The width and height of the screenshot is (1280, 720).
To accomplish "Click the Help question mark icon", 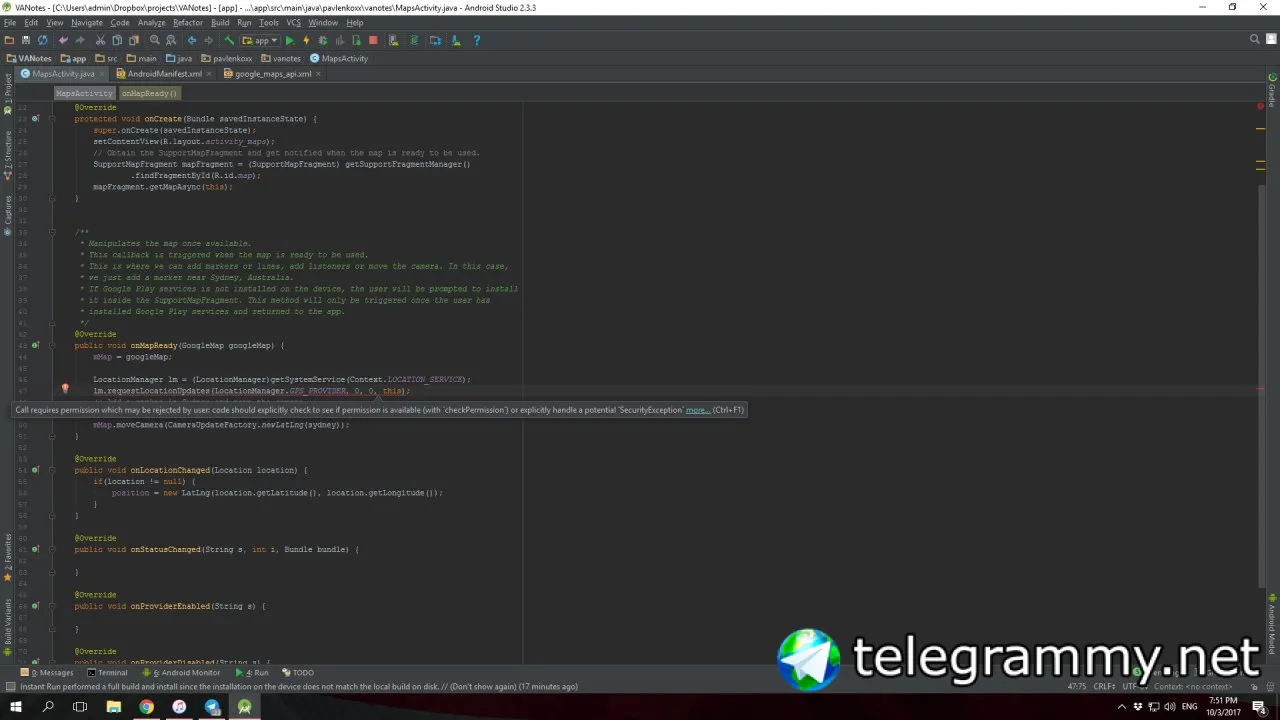I will click(477, 40).
